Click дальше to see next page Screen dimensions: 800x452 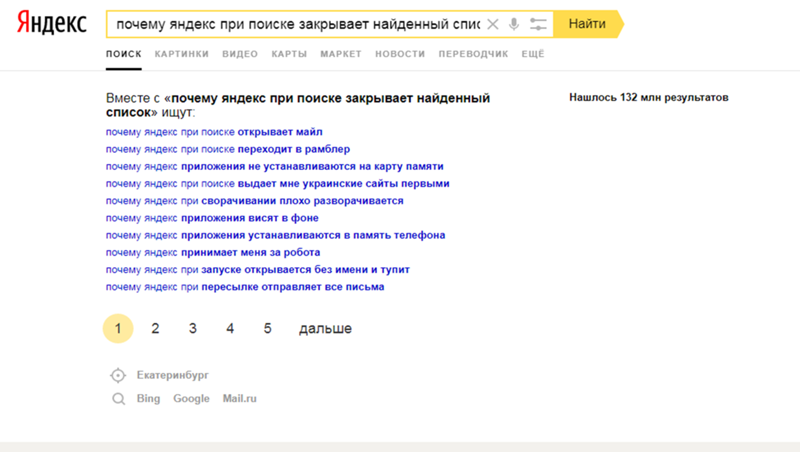pyautogui.click(x=326, y=329)
